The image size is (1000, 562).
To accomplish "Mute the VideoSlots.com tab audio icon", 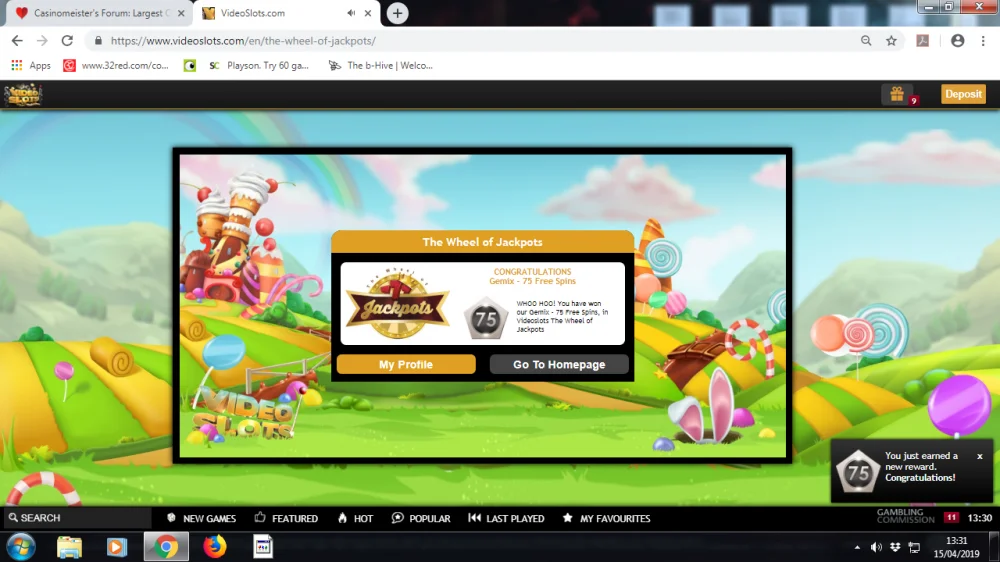I will coord(351,13).
